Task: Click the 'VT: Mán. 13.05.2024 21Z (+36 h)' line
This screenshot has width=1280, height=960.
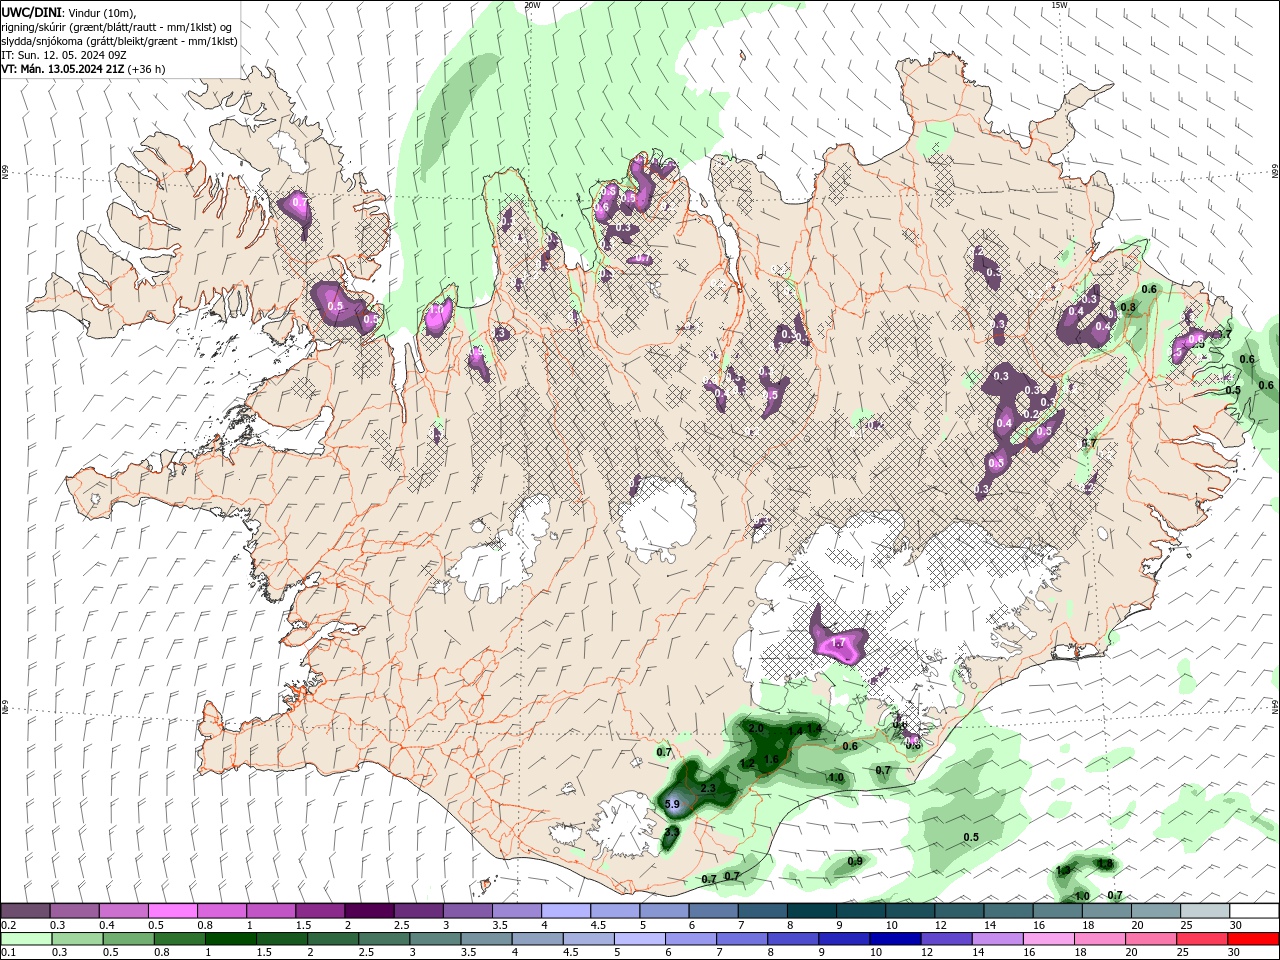Action: click(83, 69)
